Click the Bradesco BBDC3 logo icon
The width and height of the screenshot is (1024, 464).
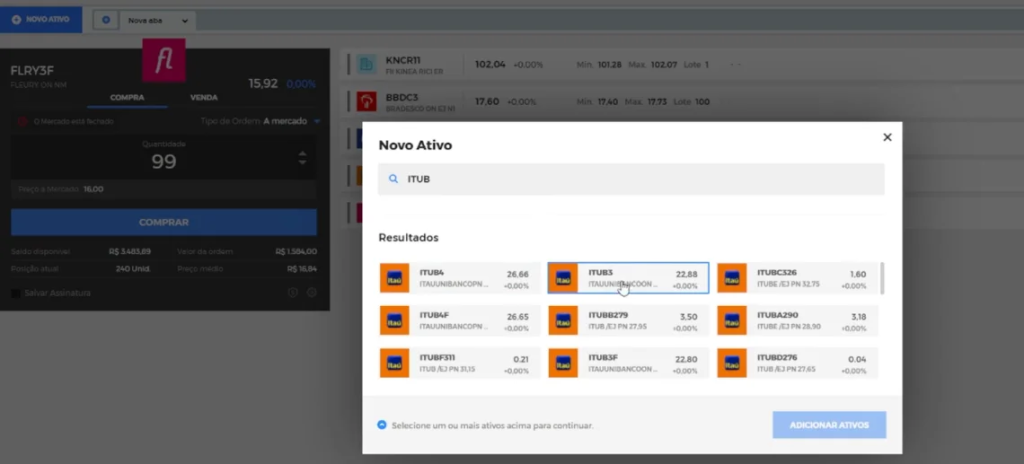366,102
